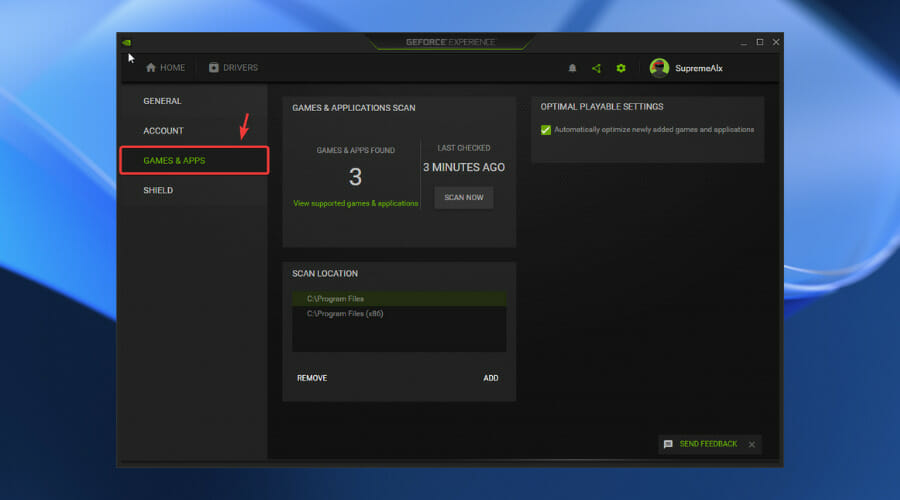Image resolution: width=900 pixels, height=500 pixels.
Task: Maximize the GeForce Experience window
Action: 760,42
